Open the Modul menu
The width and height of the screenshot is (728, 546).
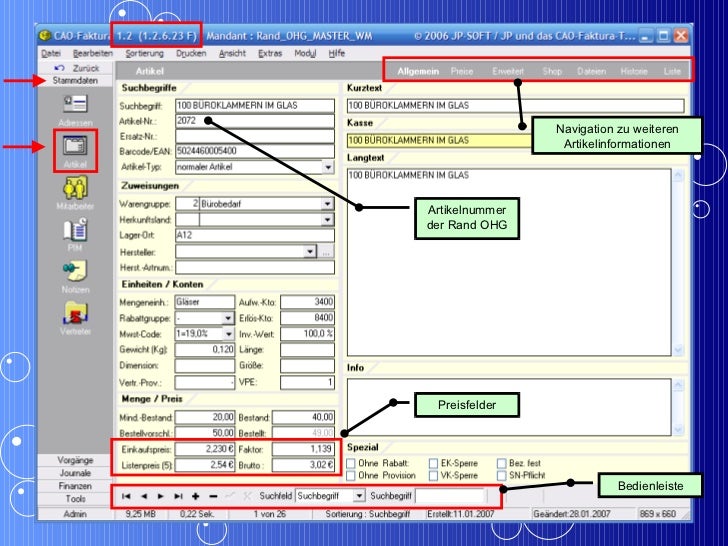point(305,53)
